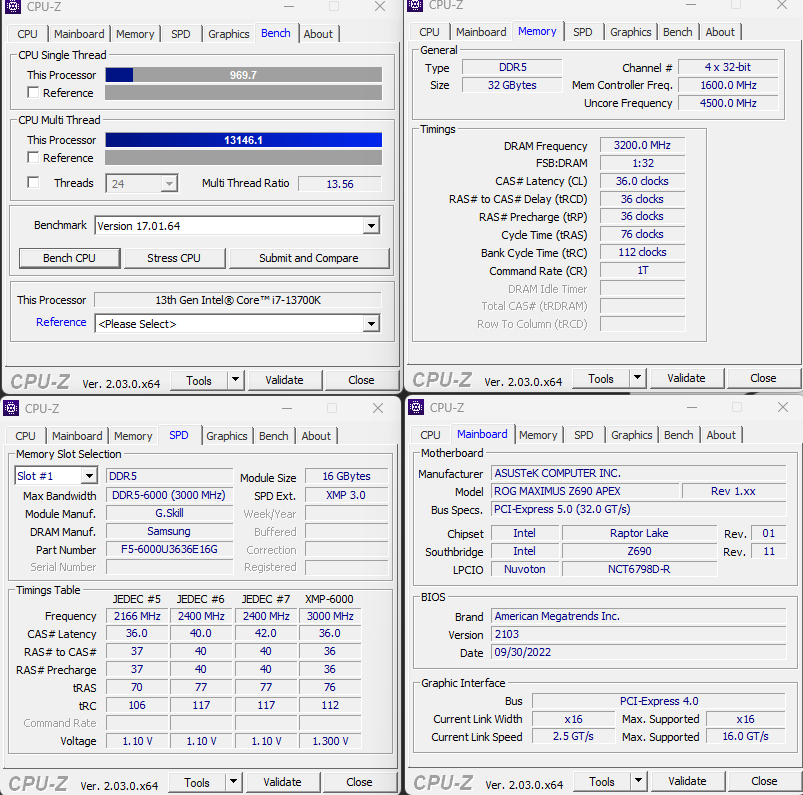Image resolution: width=803 pixels, height=795 pixels.
Task: Expand the Tools arrow in the SPD window
Action: pos(233,782)
